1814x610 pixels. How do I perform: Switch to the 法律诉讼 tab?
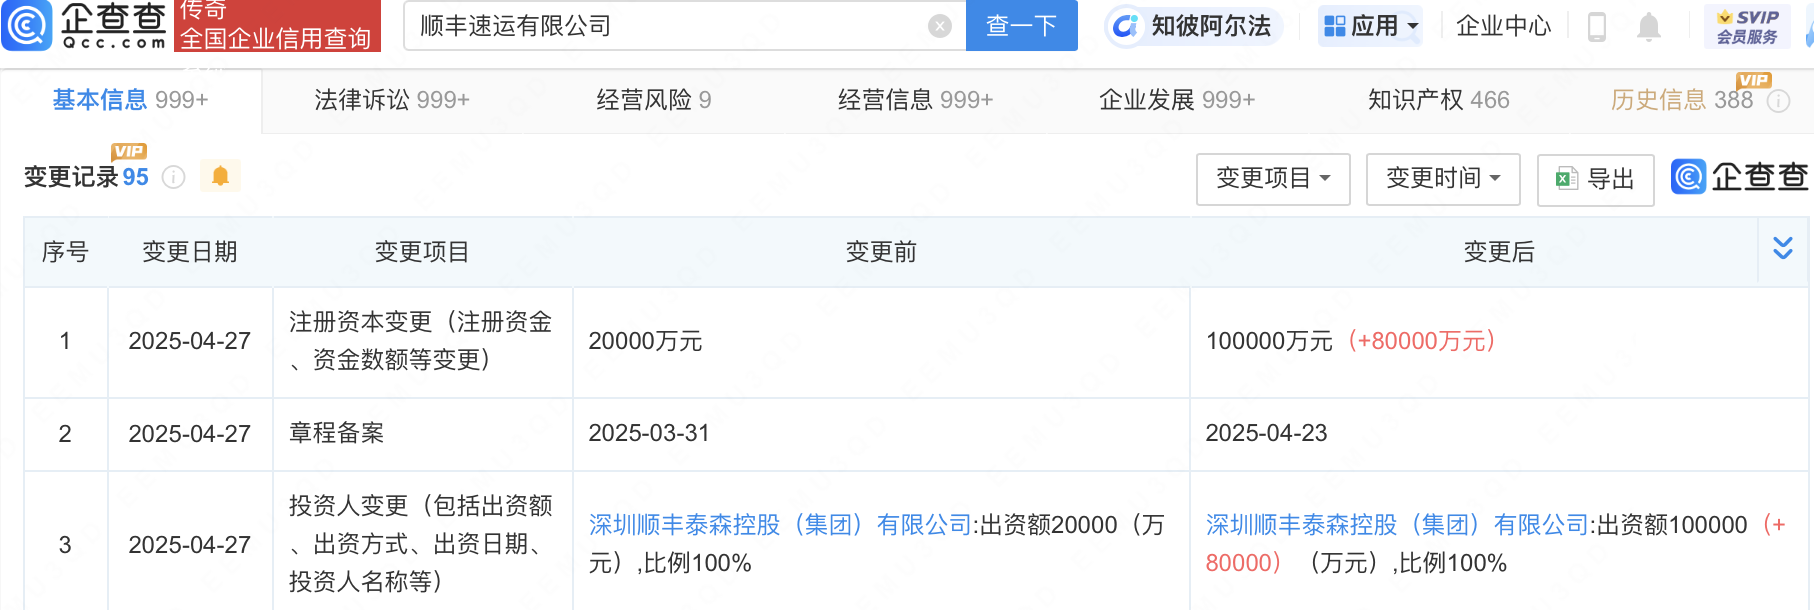(392, 100)
